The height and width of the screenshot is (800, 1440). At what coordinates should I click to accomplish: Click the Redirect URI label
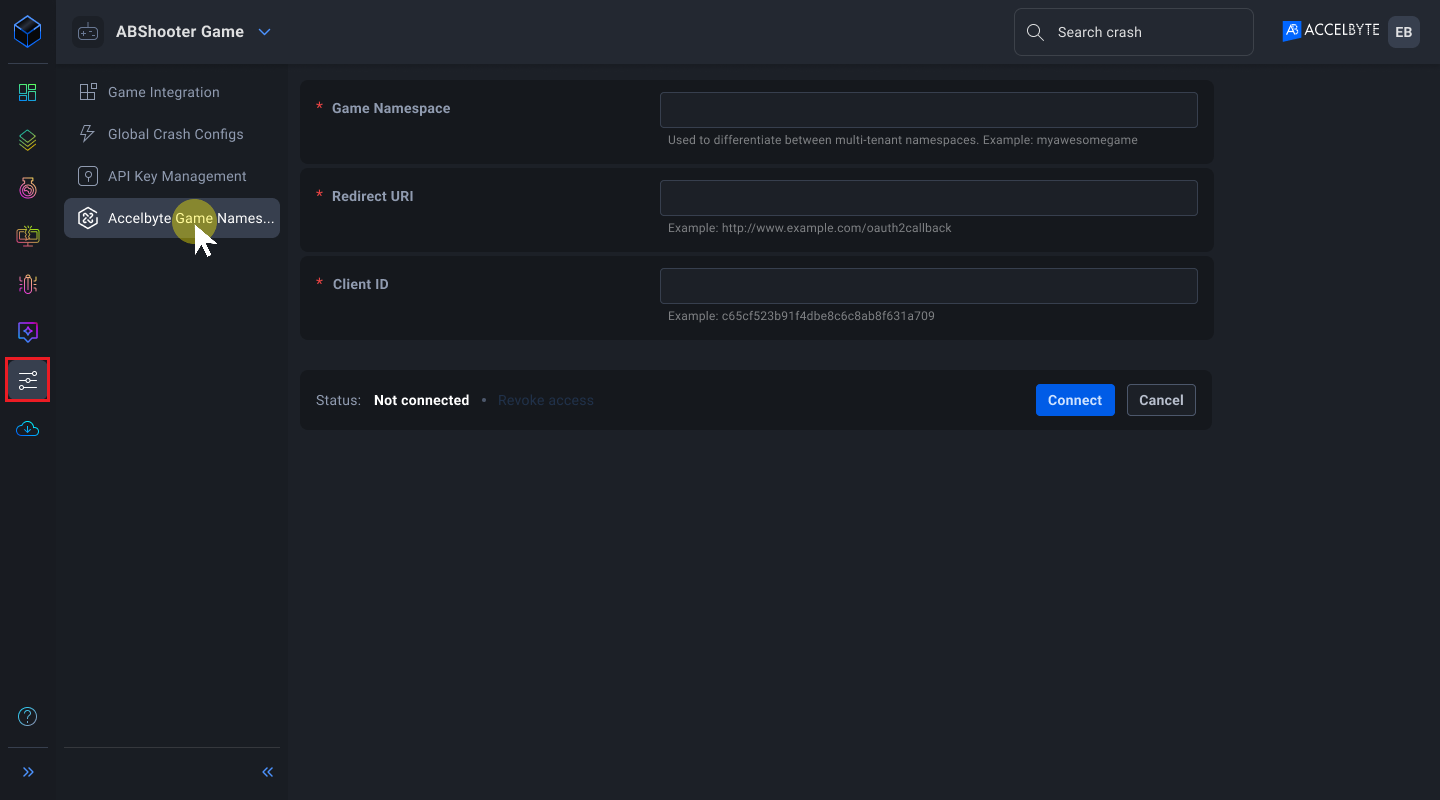point(373,196)
